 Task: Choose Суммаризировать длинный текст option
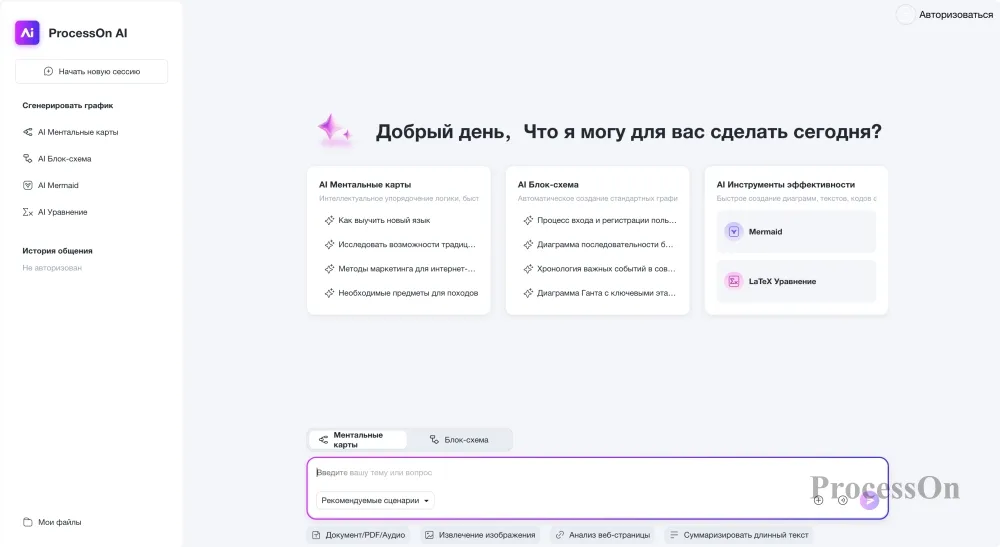click(739, 535)
